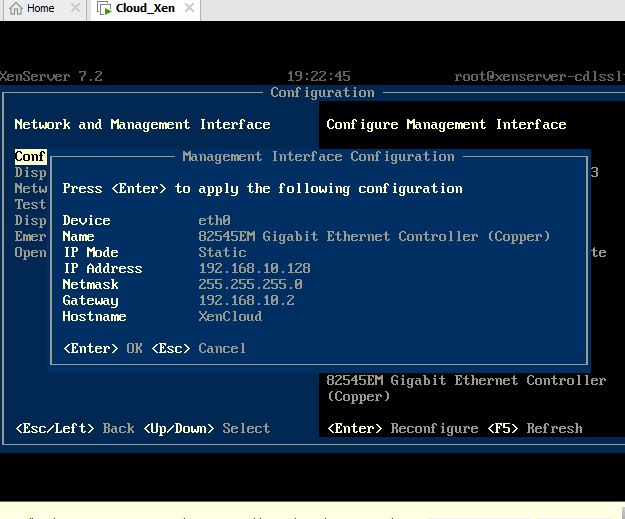
Task: Click the Configure Management Interface heading
Action: point(446,124)
